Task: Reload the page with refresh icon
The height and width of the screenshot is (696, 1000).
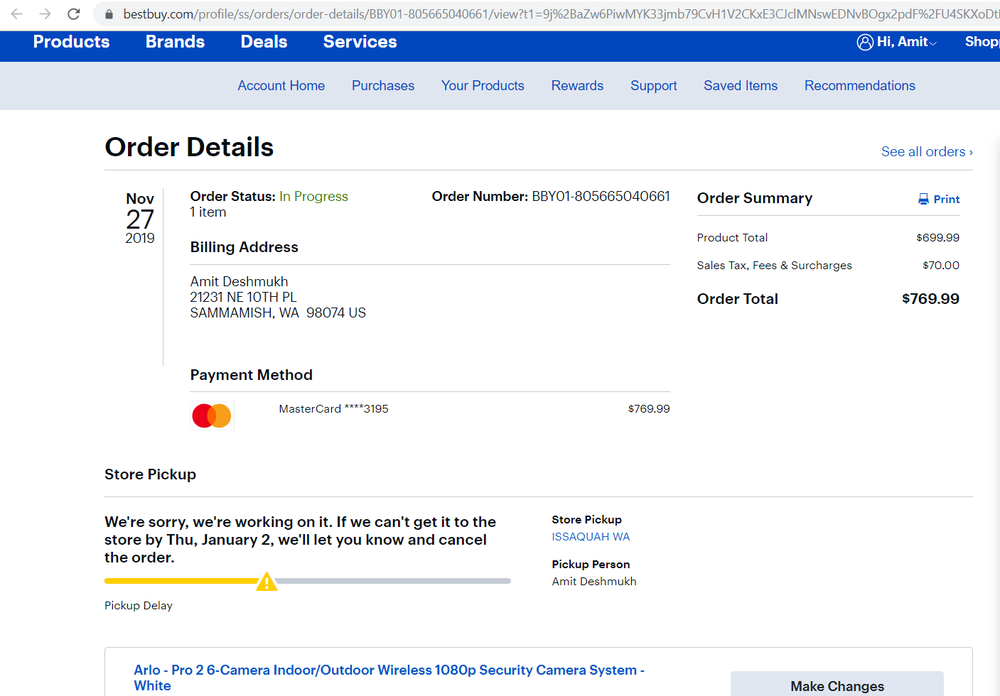Action: coord(74,14)
